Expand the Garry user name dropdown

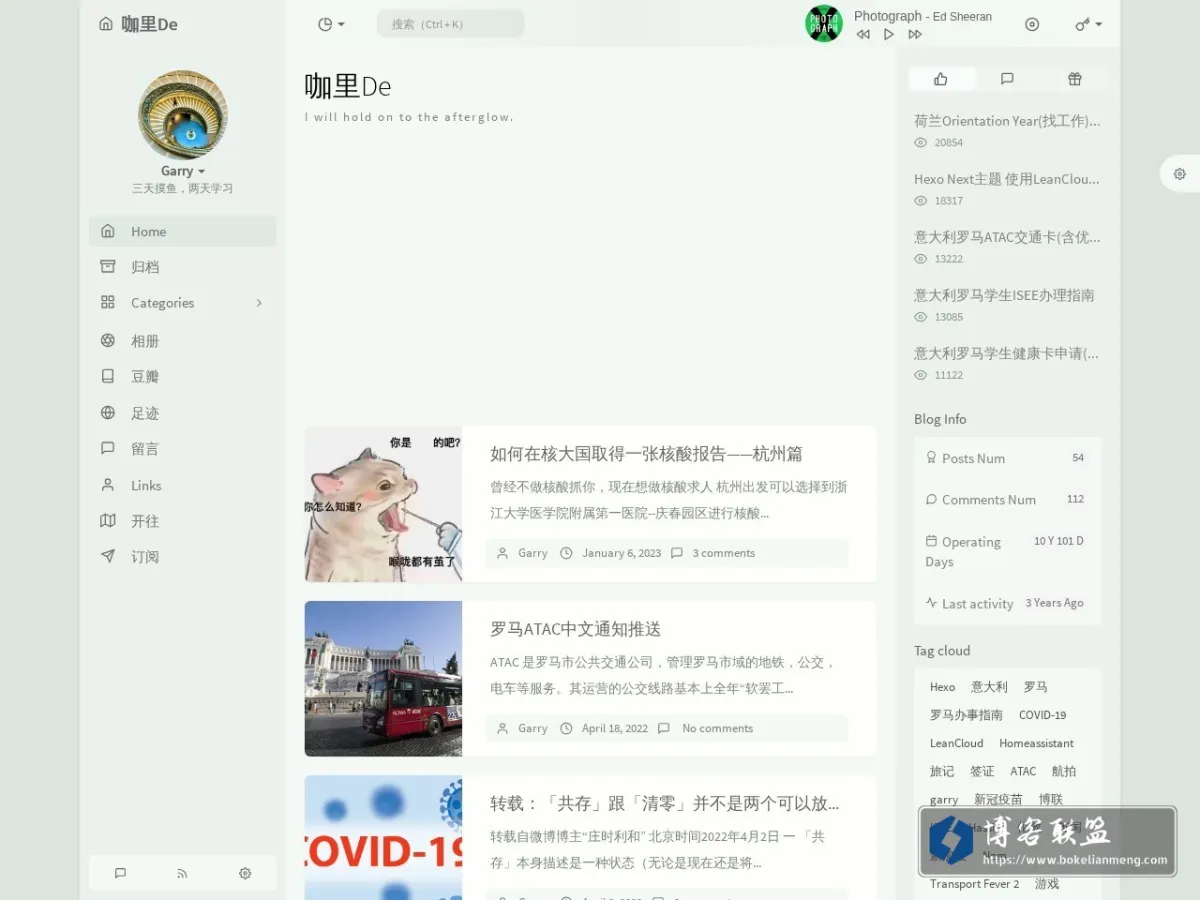(183, 171)
